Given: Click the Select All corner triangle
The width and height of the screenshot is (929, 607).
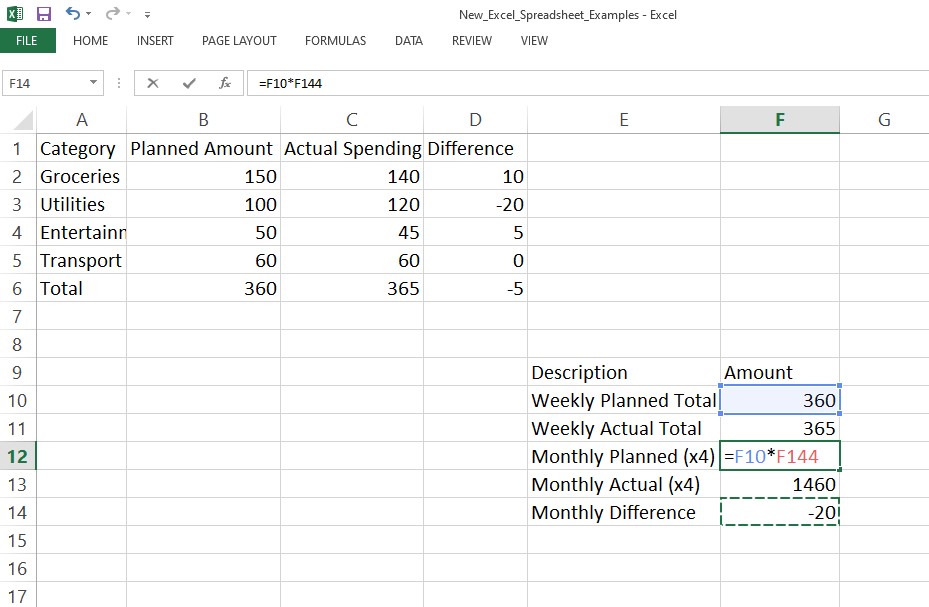Looking at the screenshot, I should (19, 121).
